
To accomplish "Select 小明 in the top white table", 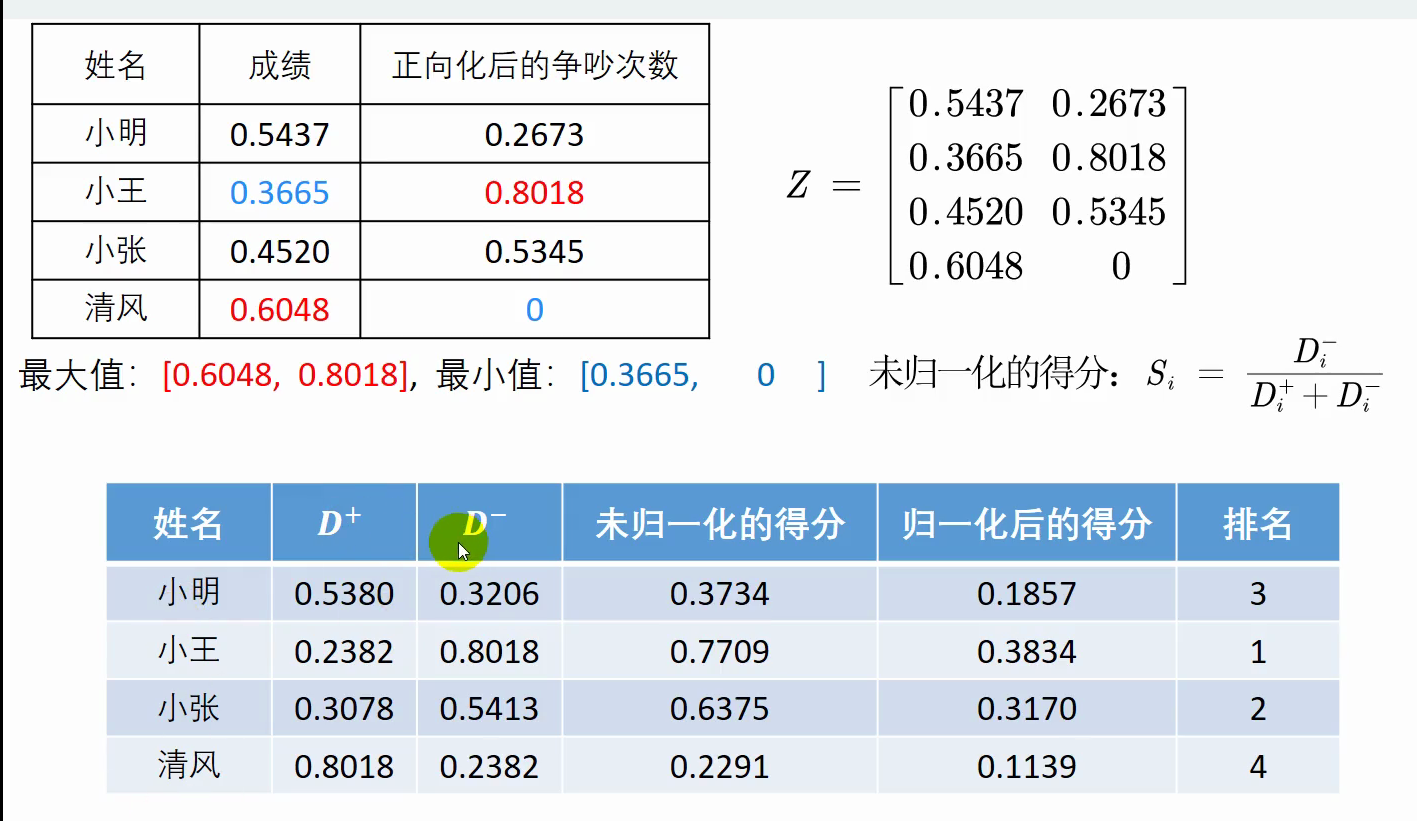I will (116, 133).
